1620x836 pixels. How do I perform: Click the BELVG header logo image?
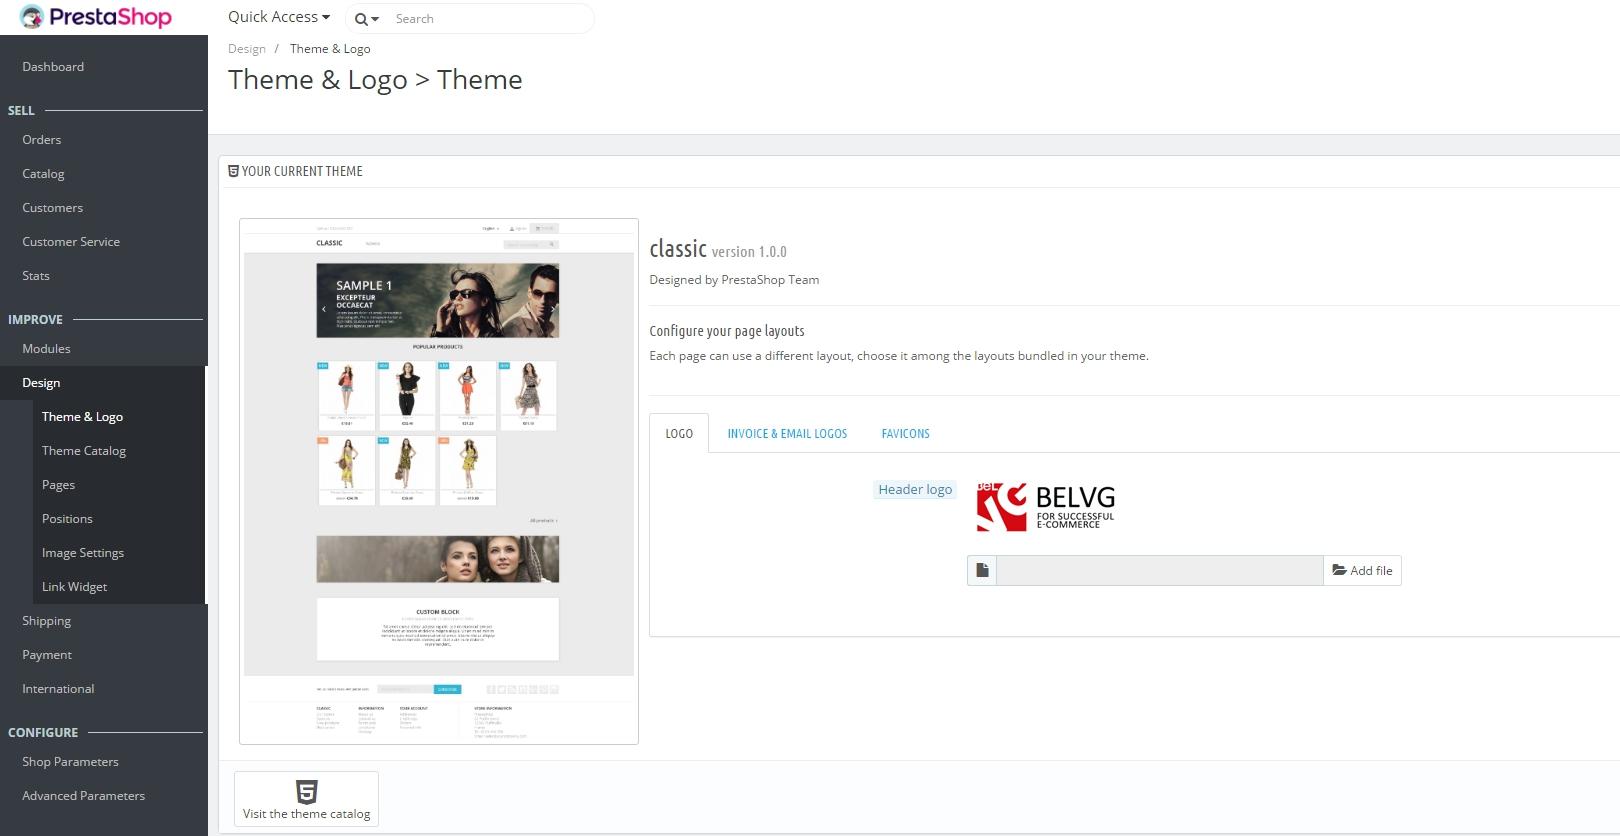click(x=1045, y=507)
